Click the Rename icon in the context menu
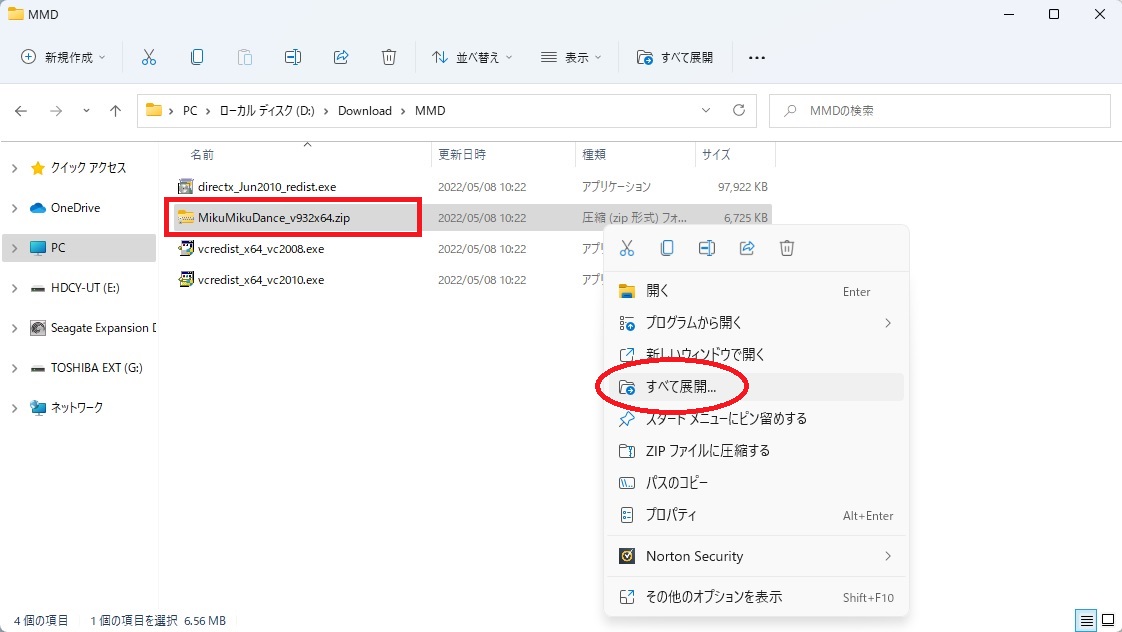1122x632 pixels. pos(707,248)
